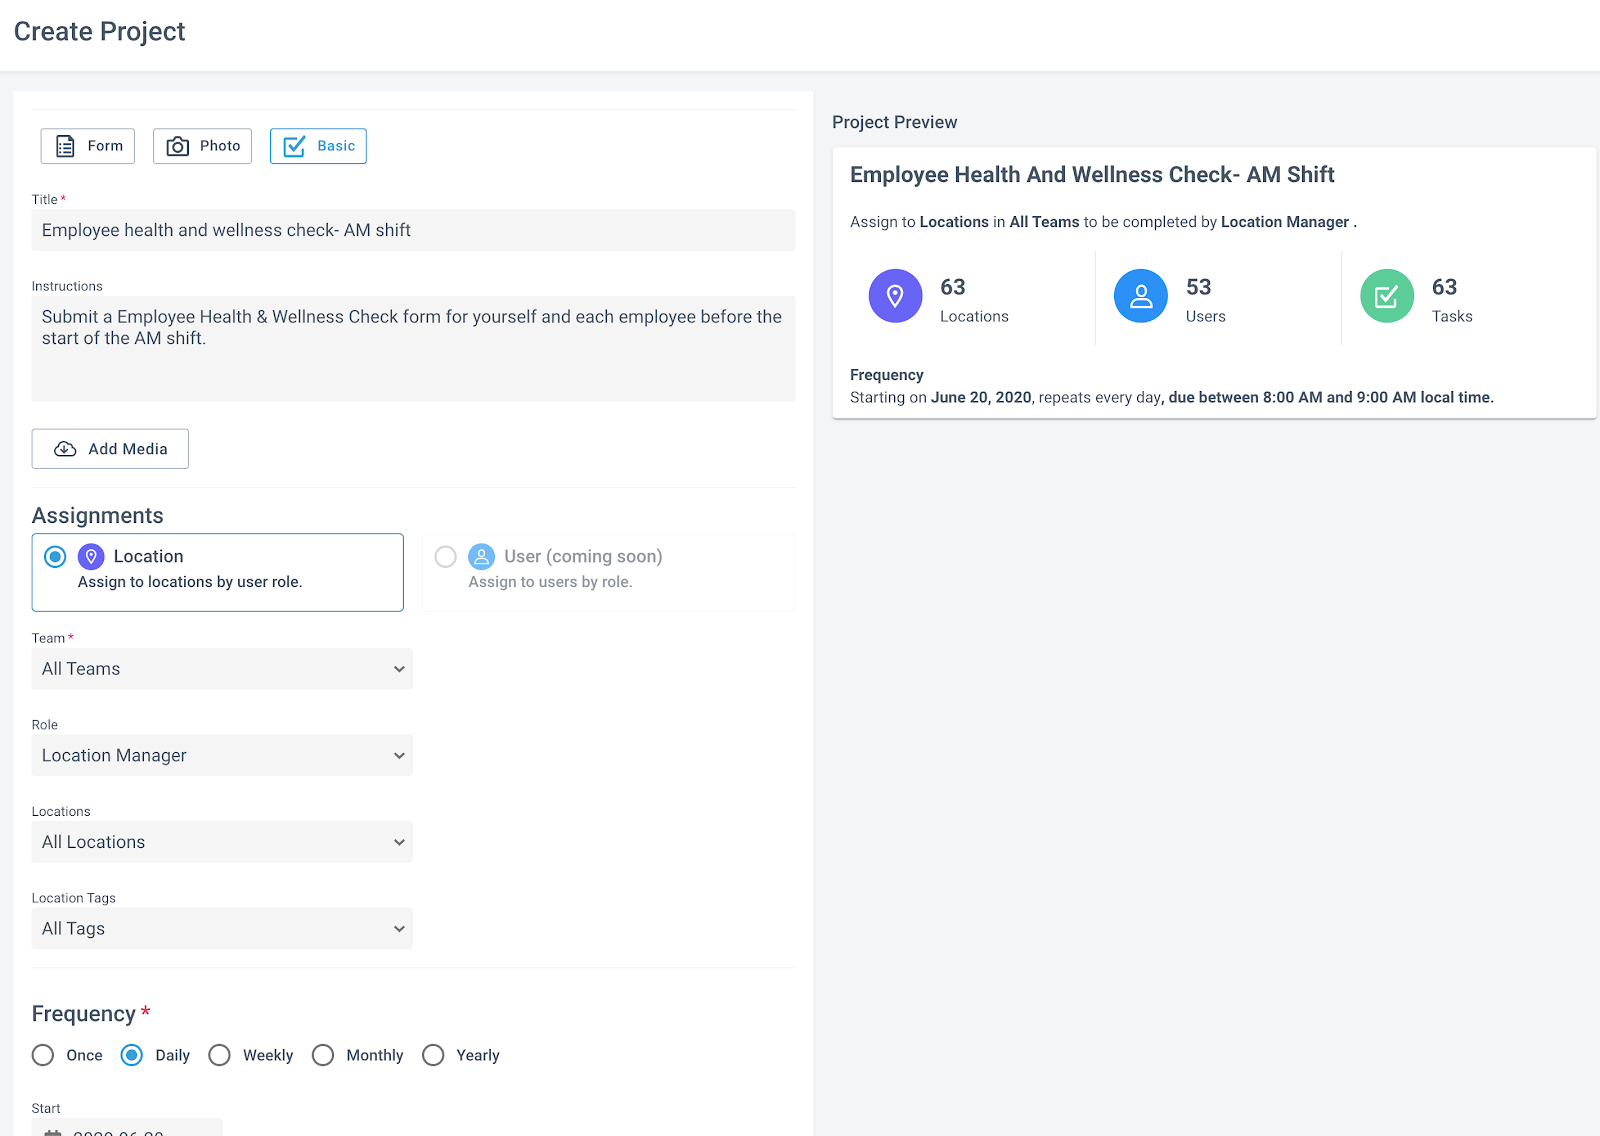
Task: Click the purple Locations icon in Project Preview
Action: point(895,296)
